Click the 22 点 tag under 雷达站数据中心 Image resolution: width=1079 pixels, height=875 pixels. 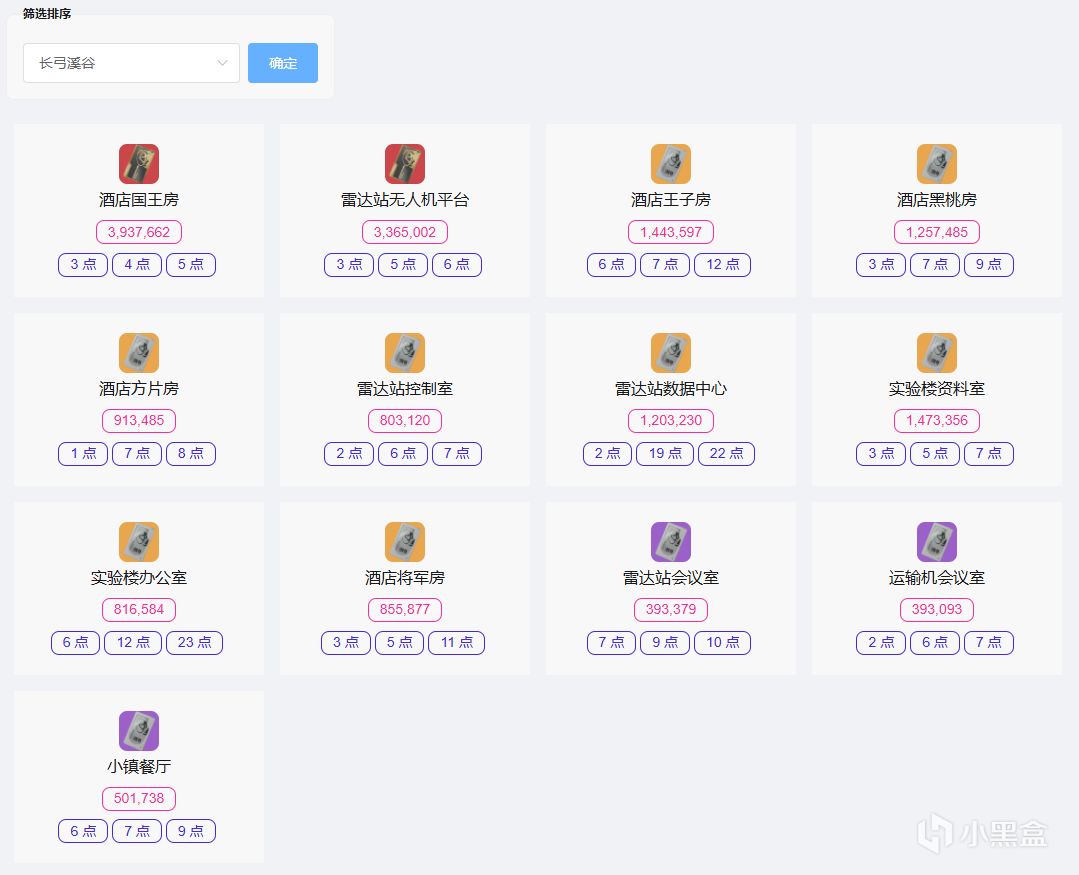(727, 453)
